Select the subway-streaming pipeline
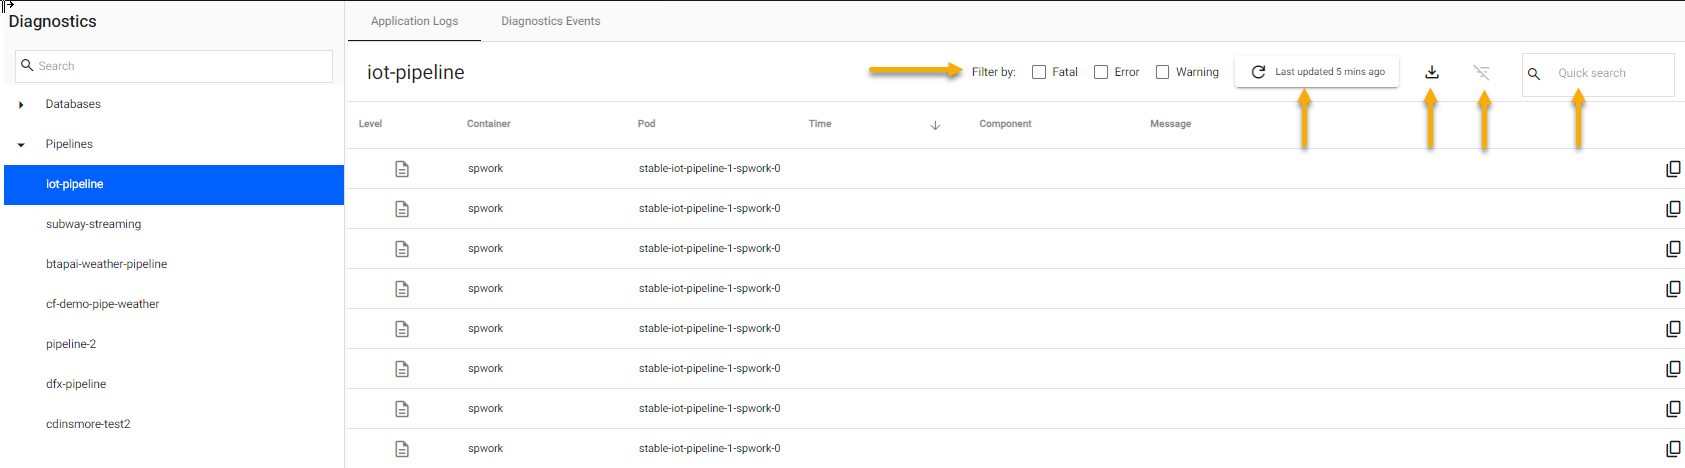Screen dimensions: 1685x468 [x=93, y=224]
